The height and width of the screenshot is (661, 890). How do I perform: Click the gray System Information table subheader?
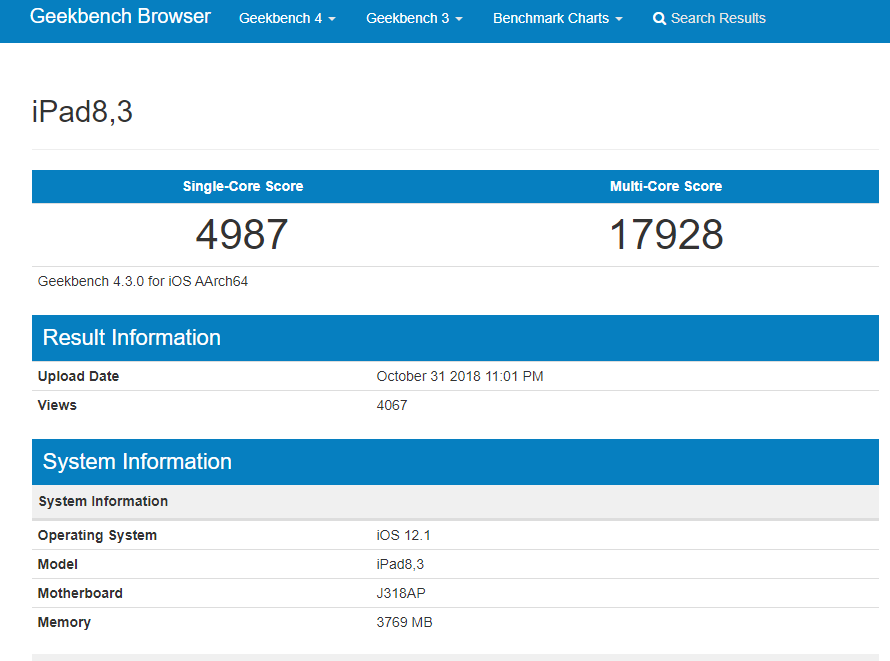pos(455,502)
